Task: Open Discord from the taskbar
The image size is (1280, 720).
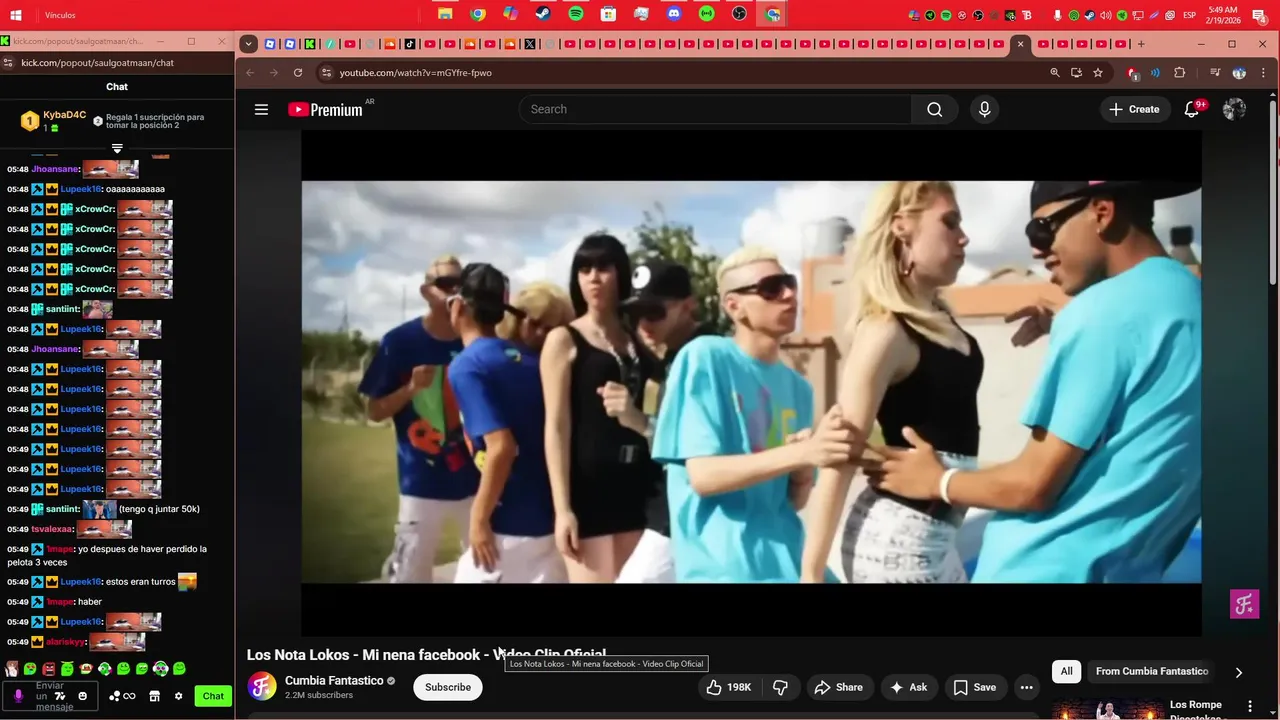Action: pos(674,14)
